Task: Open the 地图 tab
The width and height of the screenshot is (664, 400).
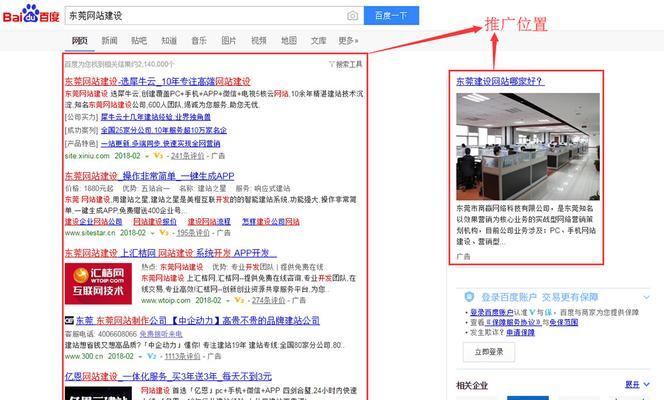Action: tap(289, 41)
